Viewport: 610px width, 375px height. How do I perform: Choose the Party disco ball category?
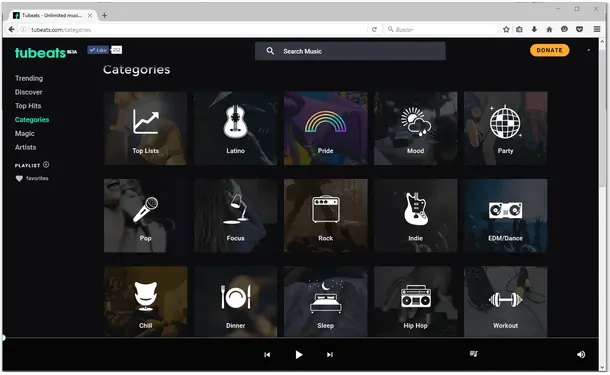click(x=505, y=128)
